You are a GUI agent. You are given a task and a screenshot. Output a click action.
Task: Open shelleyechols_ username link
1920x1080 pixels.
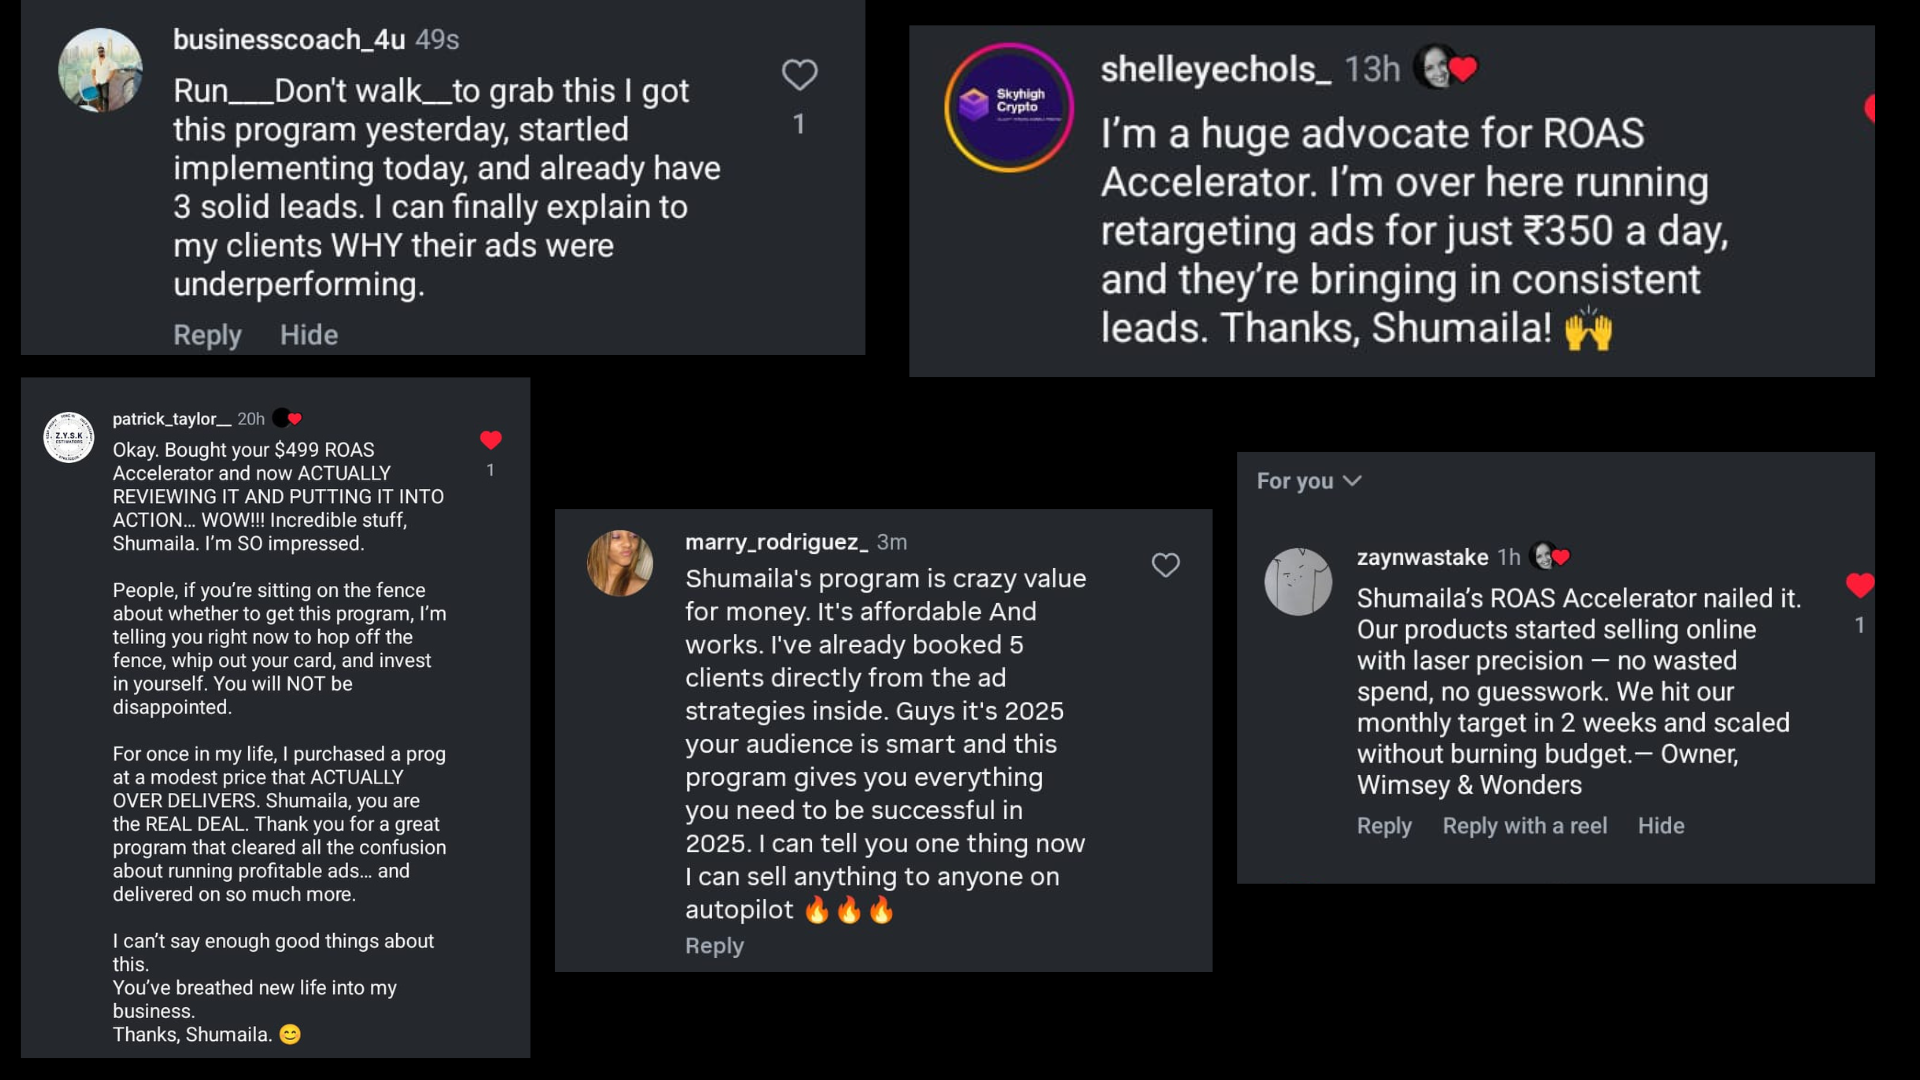point(1215,69)
